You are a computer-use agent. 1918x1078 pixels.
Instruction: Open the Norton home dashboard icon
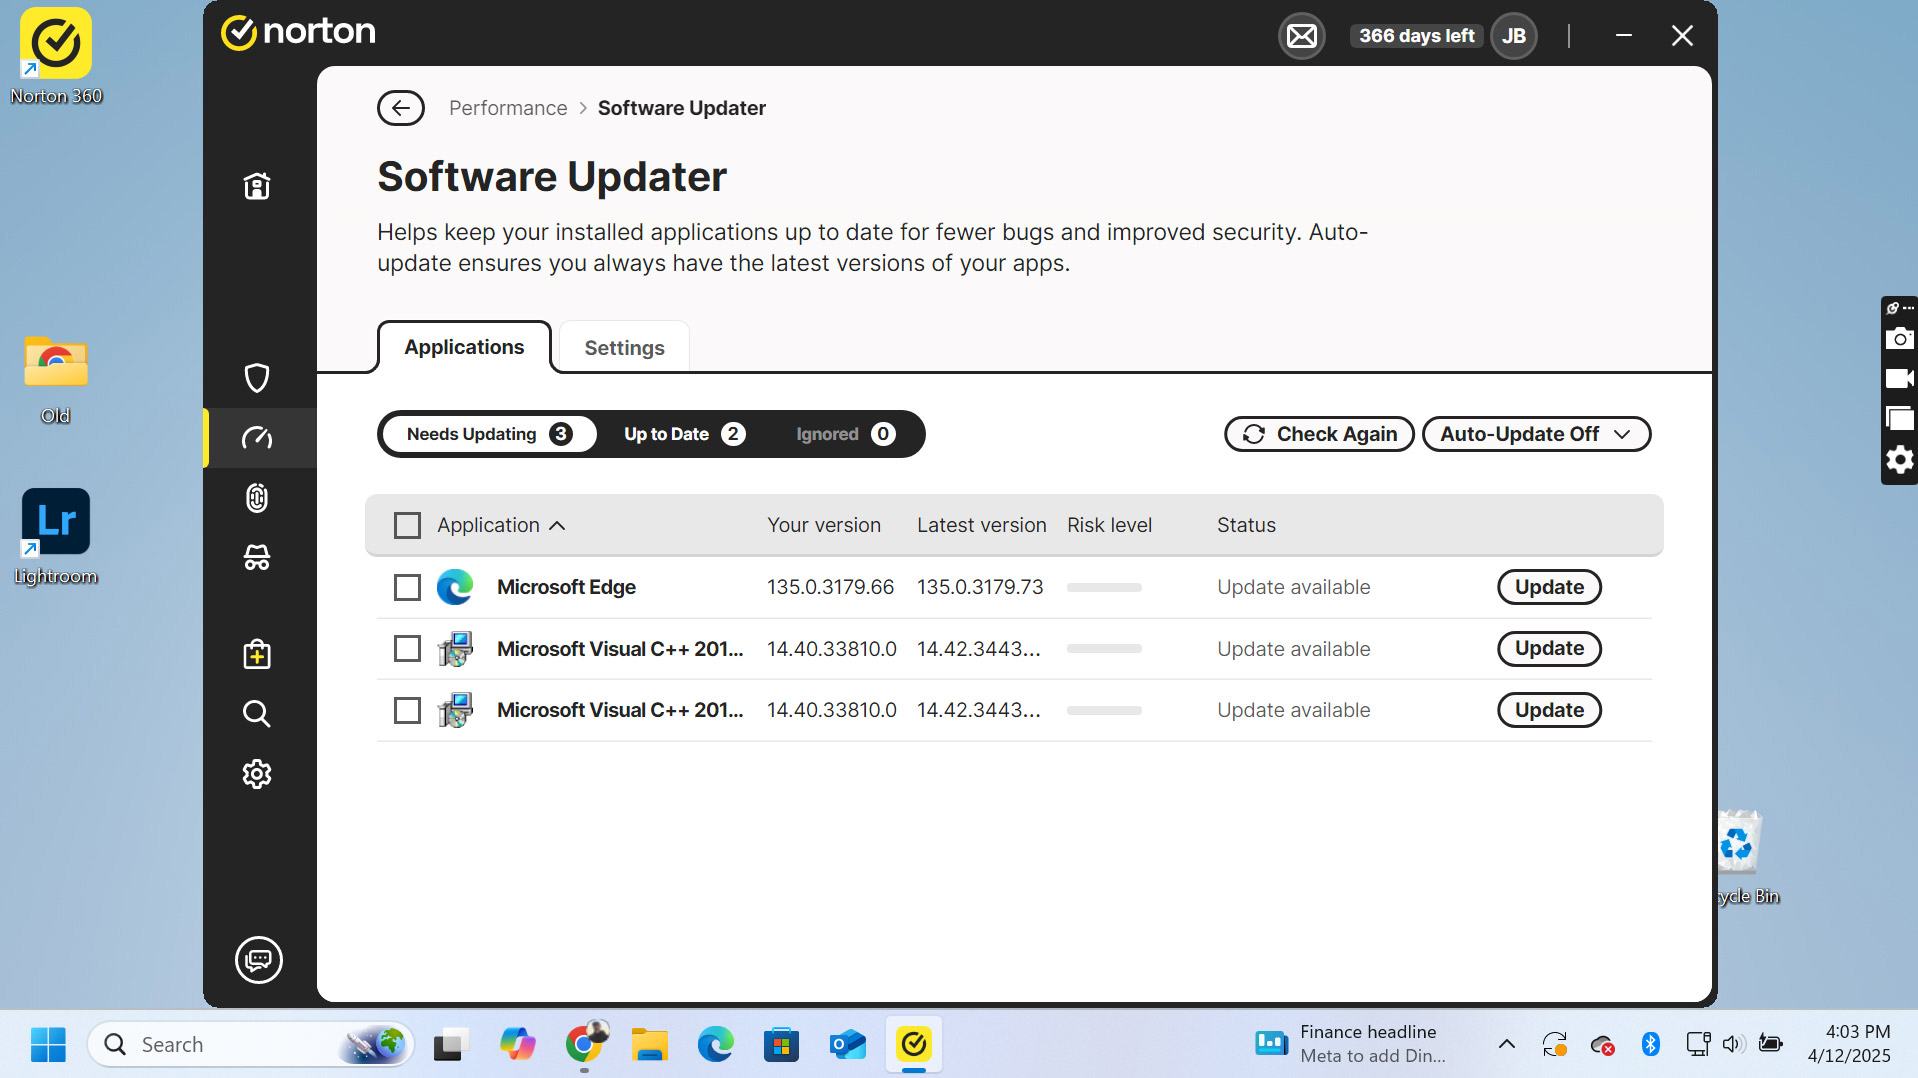[257, 186]
